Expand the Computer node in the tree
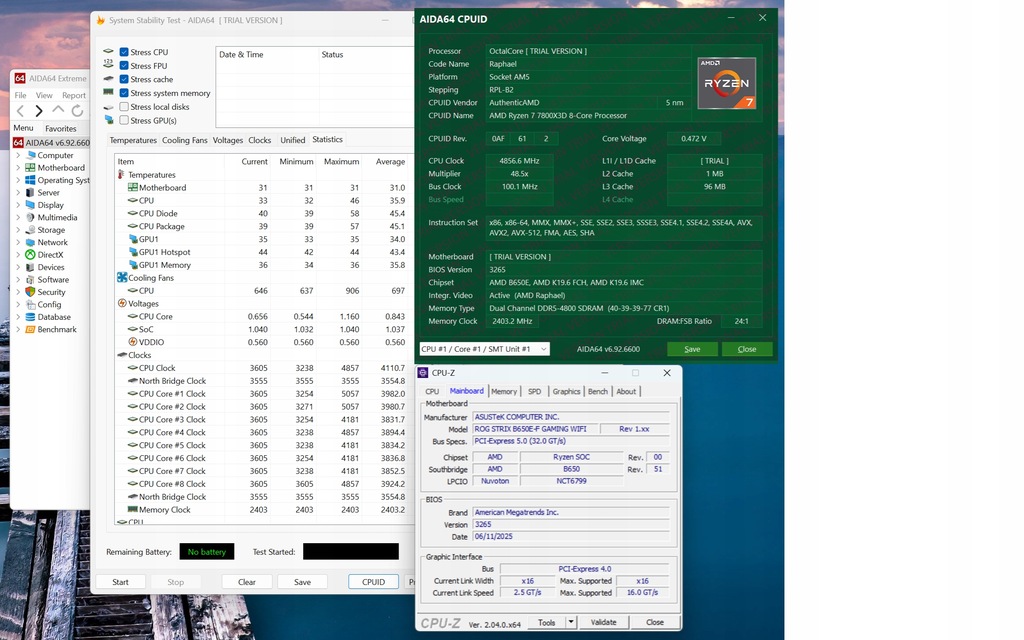The width and height of the screenshot is (1024, 640). tap(18, 155)
